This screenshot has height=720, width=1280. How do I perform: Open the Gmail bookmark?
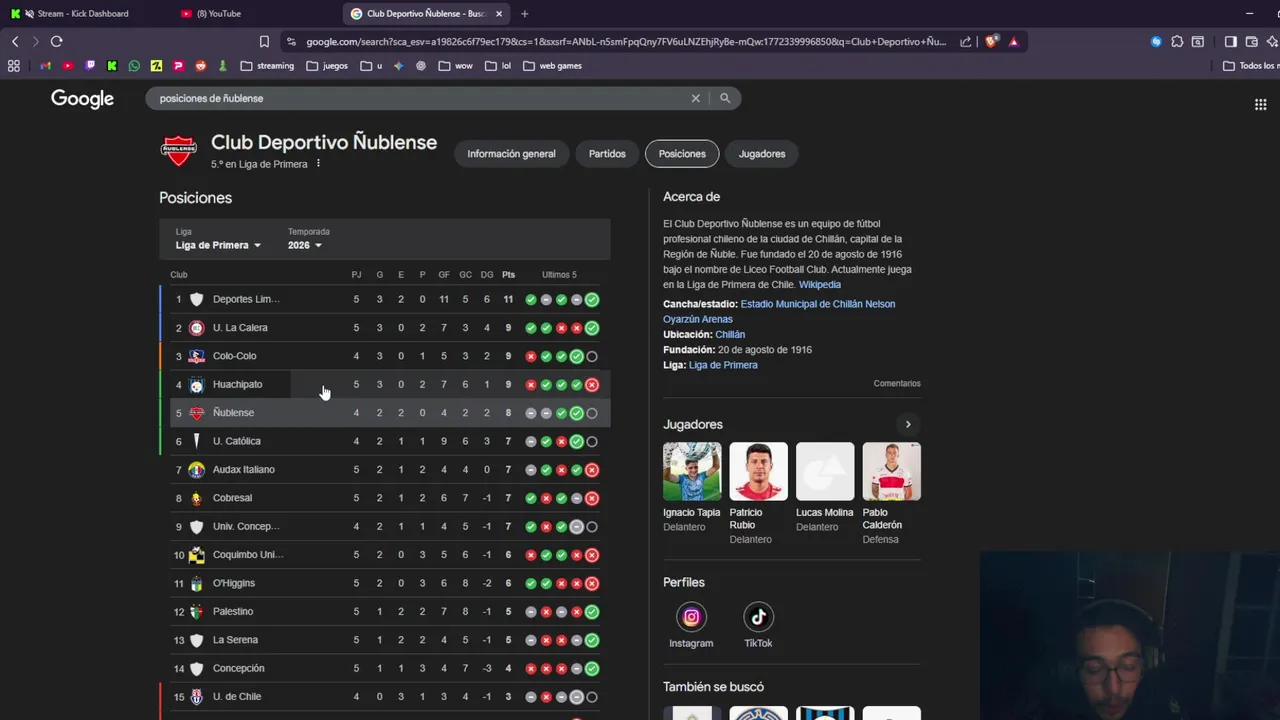click(x=46, y=66)
